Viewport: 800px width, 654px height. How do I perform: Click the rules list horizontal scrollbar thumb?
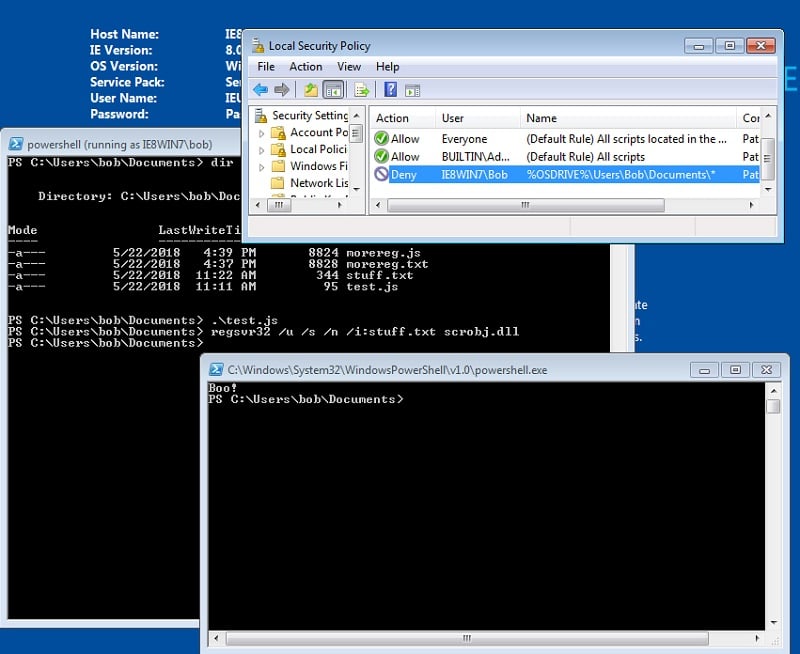pyautogui.click(x=526, y=205)
